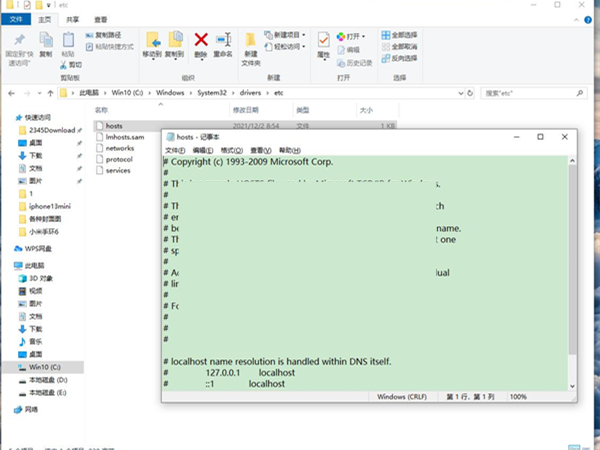
Task: Click the Rename icon in ribbon
Action: tap(223, 41)
